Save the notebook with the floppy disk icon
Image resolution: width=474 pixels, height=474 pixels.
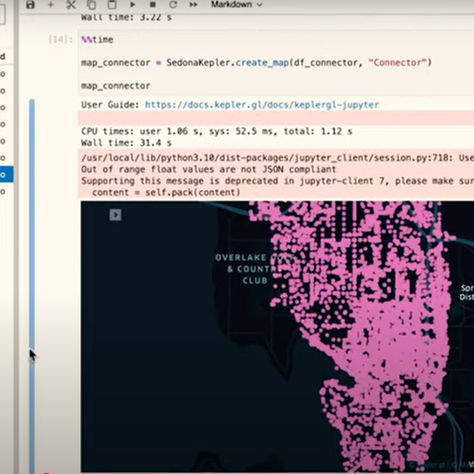tap(30, 5)
